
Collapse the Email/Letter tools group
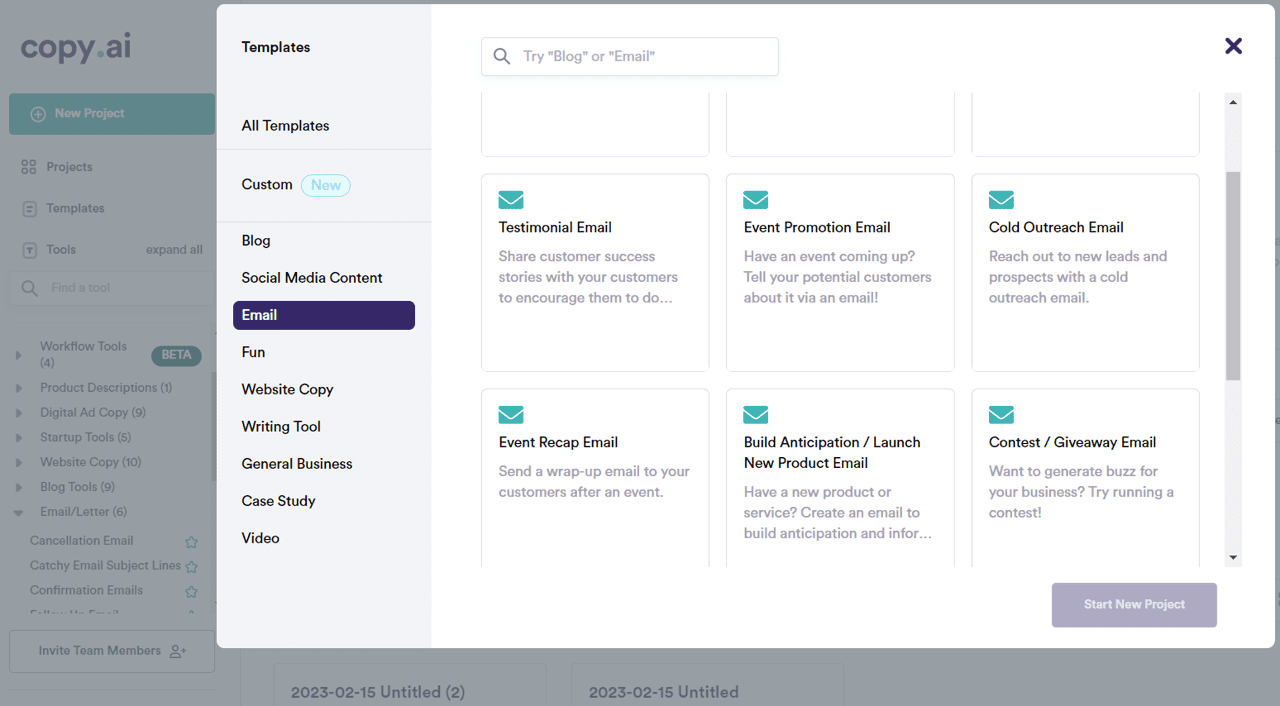(x=18, y=513)
